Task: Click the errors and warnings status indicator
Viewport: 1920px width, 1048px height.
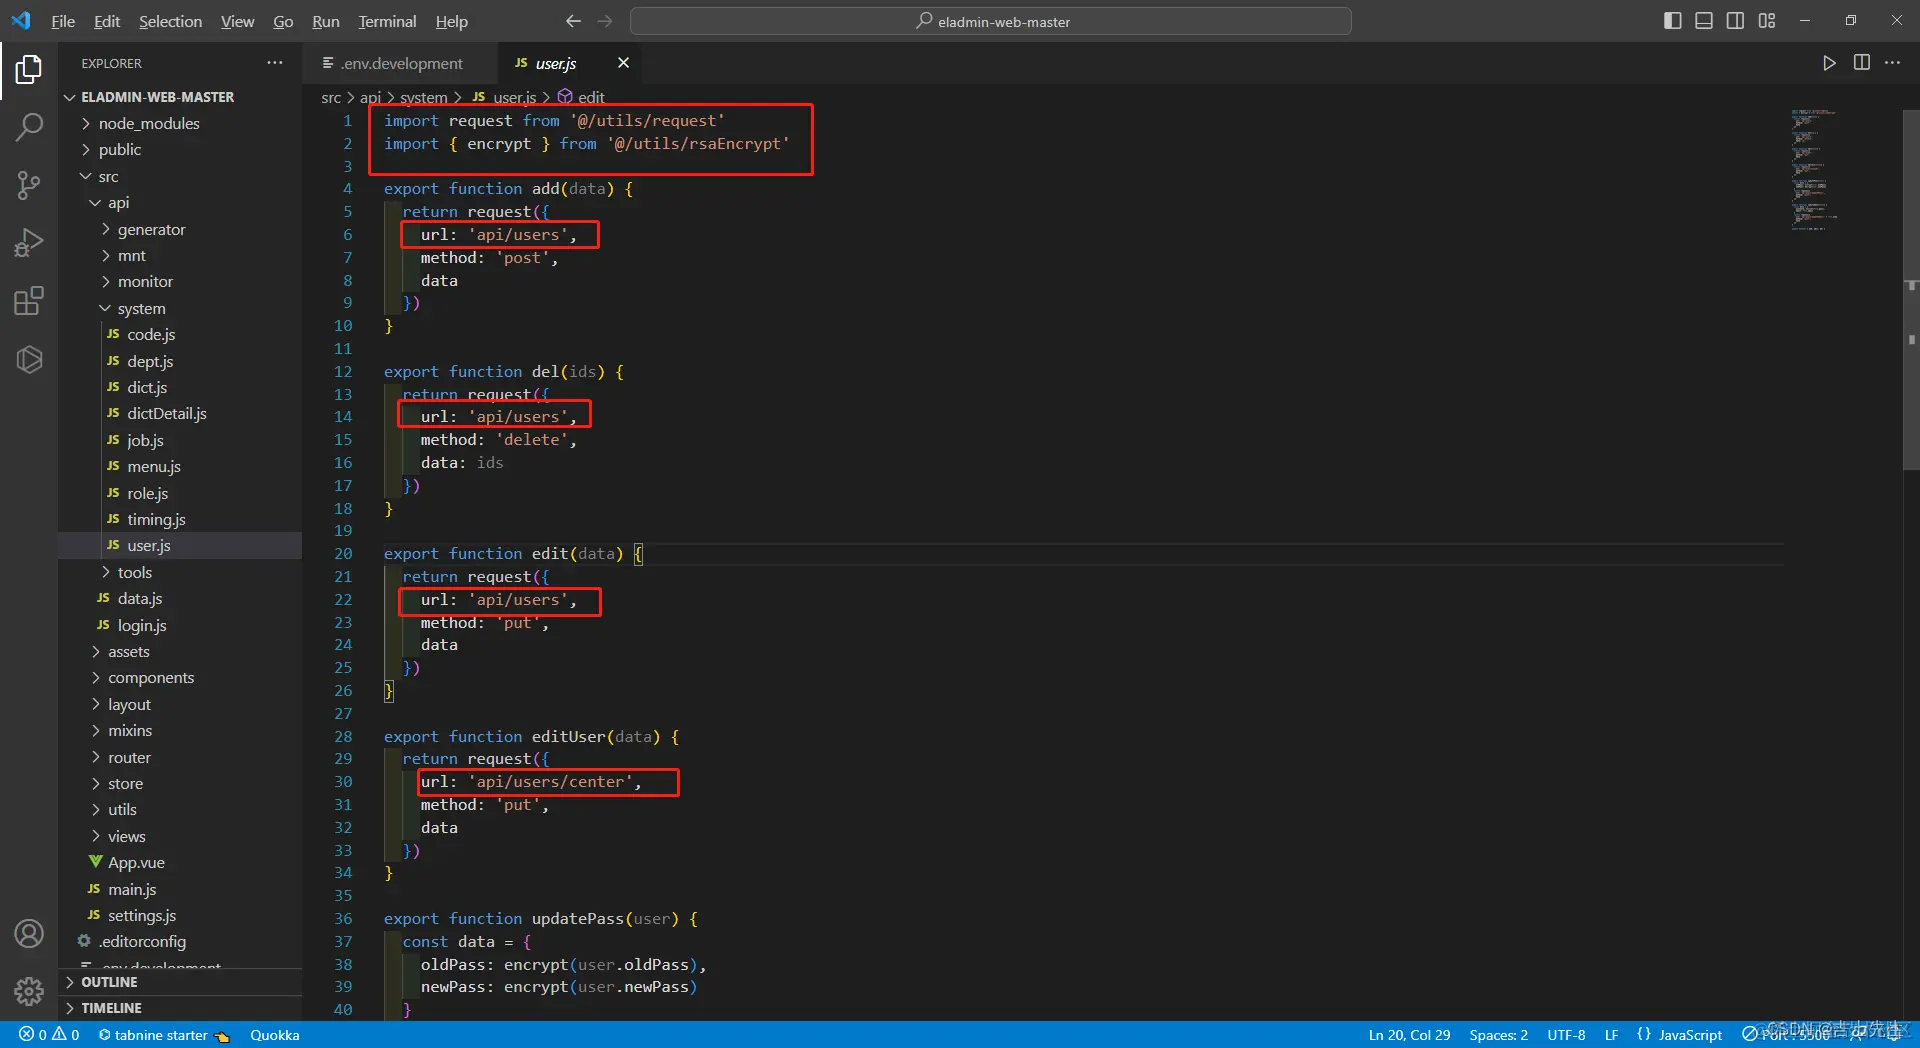Action: (49, 1035)
